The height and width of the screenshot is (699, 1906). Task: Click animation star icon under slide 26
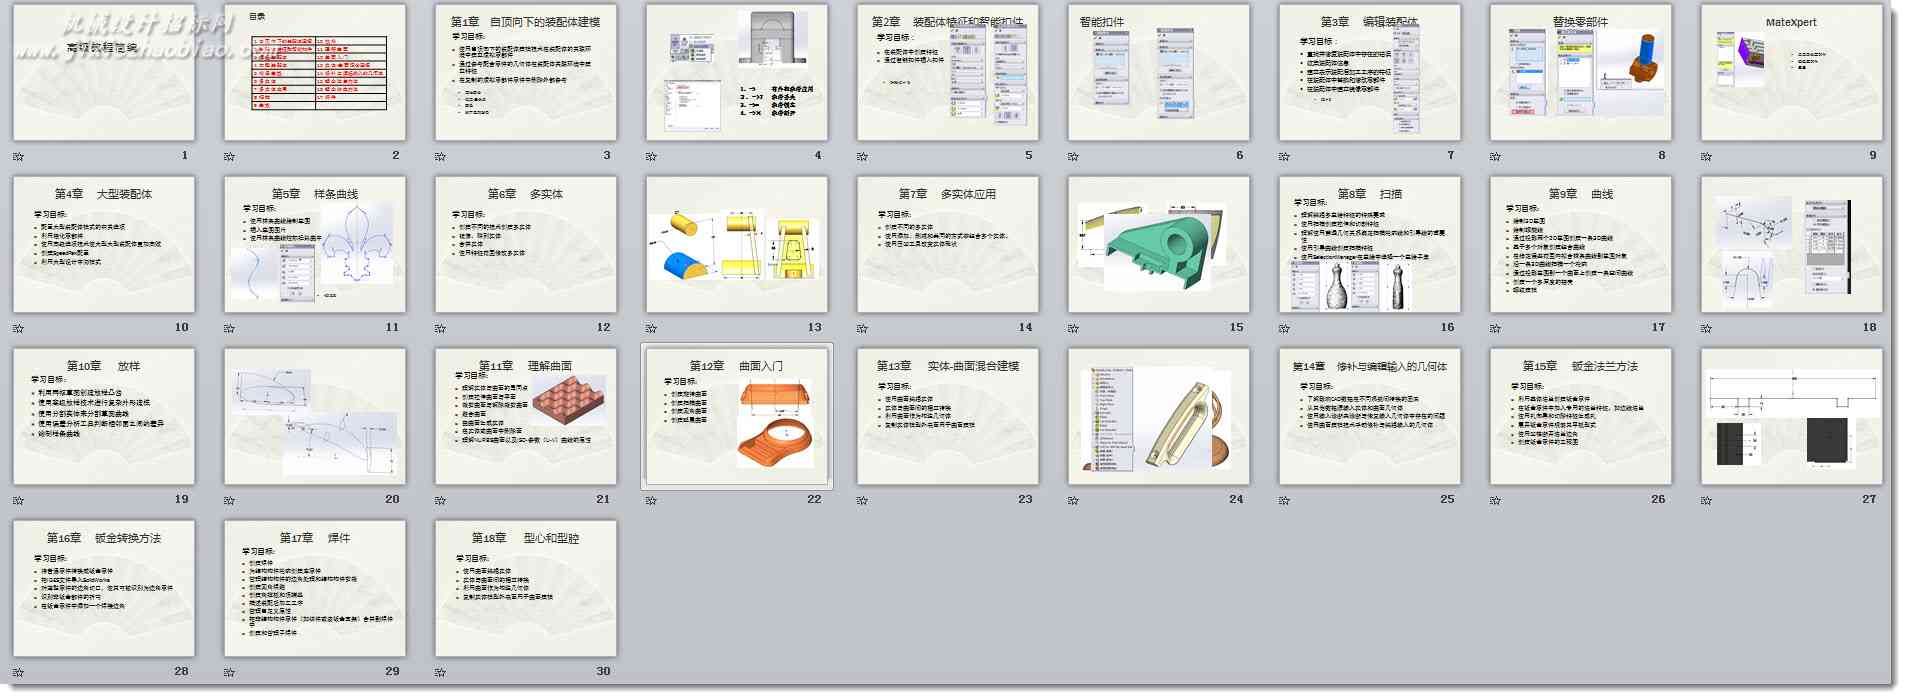point(1495,501)
